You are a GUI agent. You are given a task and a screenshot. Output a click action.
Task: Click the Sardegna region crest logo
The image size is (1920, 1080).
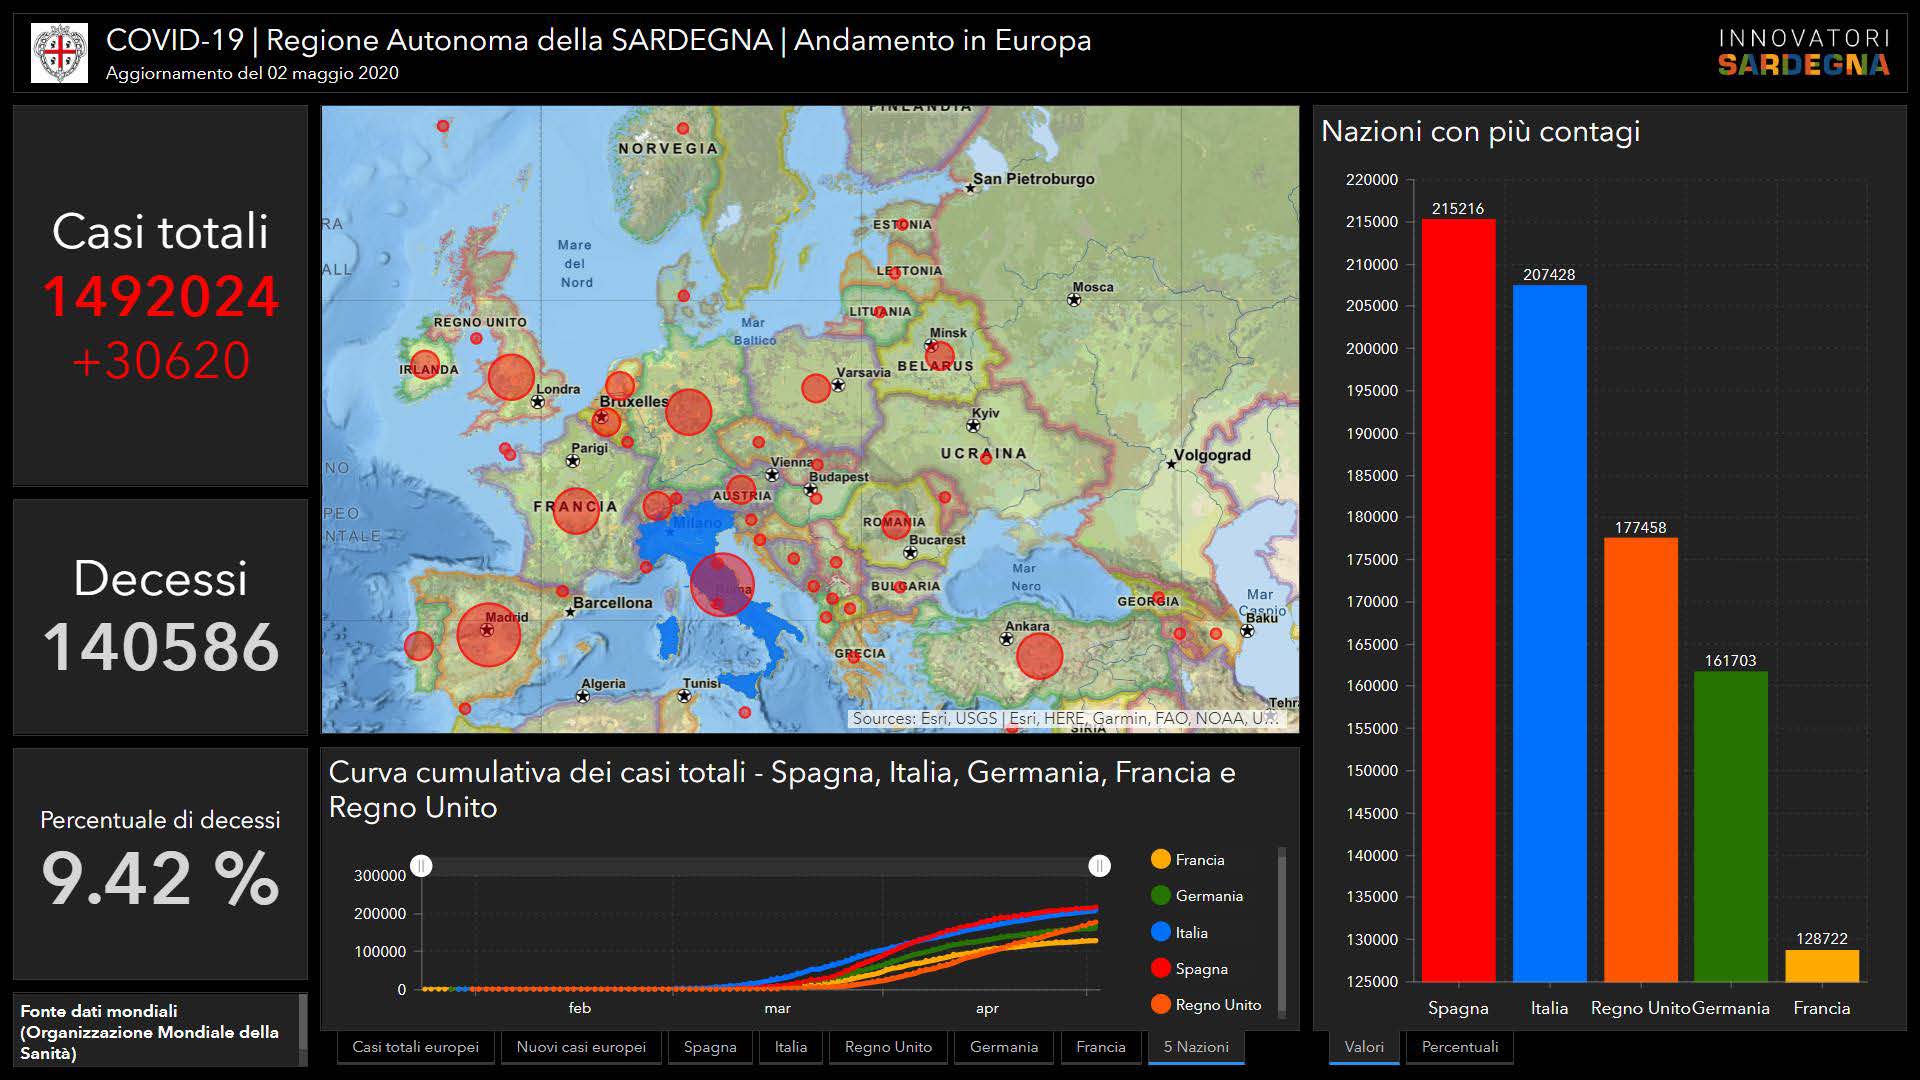click(59, 53)
